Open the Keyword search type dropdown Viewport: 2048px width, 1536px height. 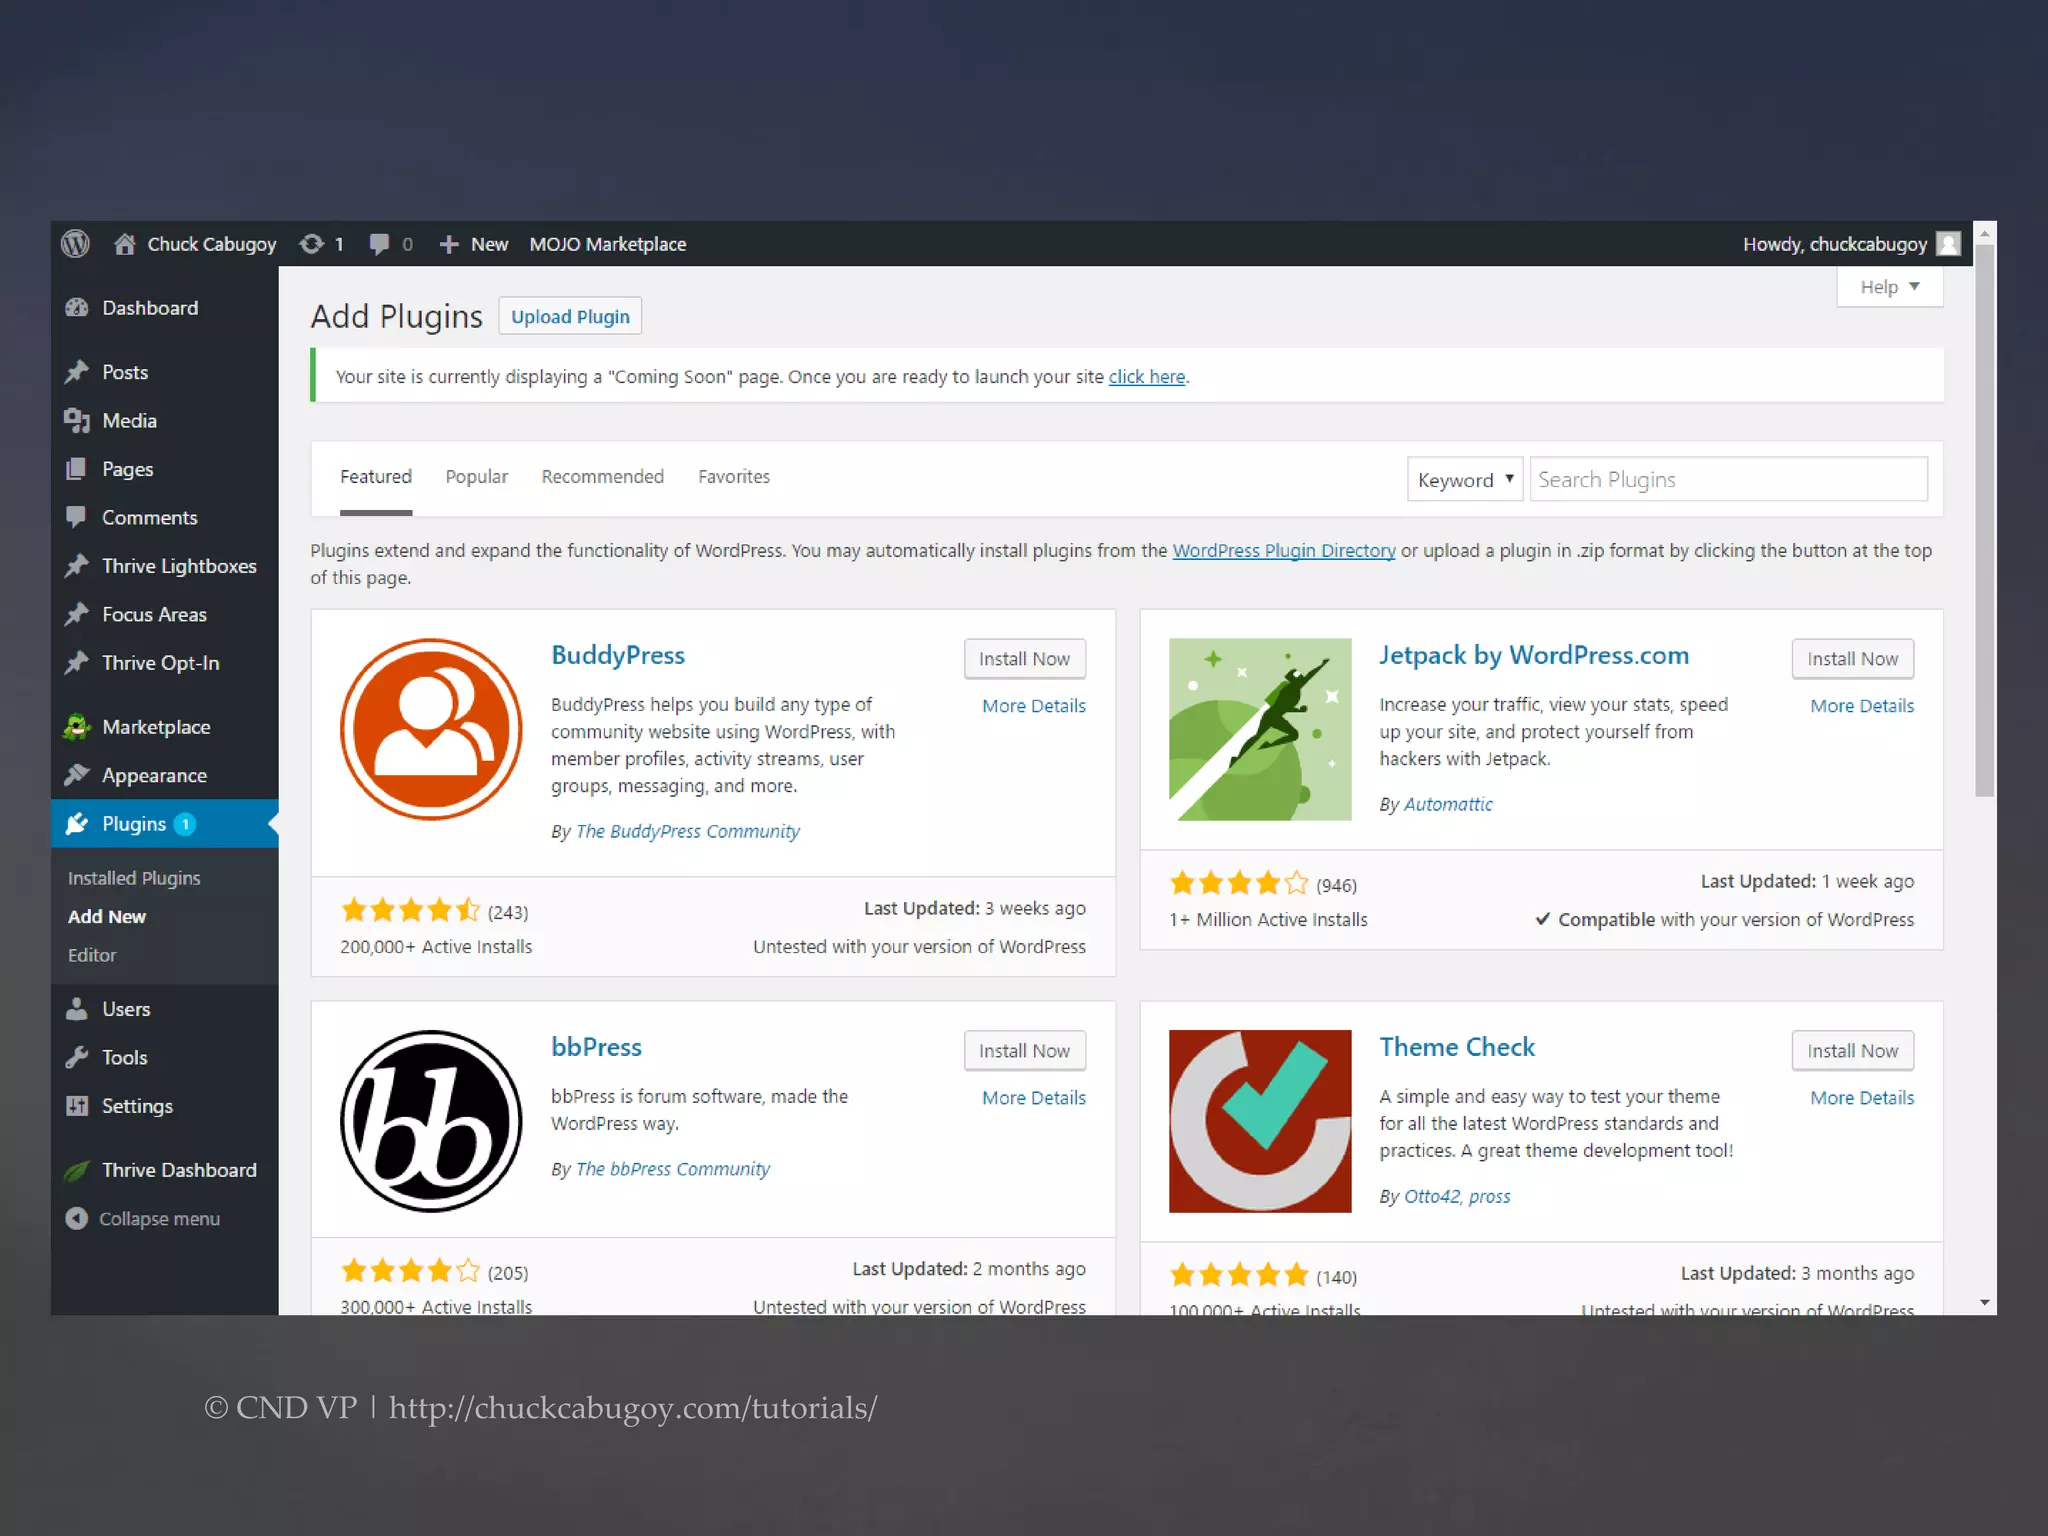pos(1465,479)
